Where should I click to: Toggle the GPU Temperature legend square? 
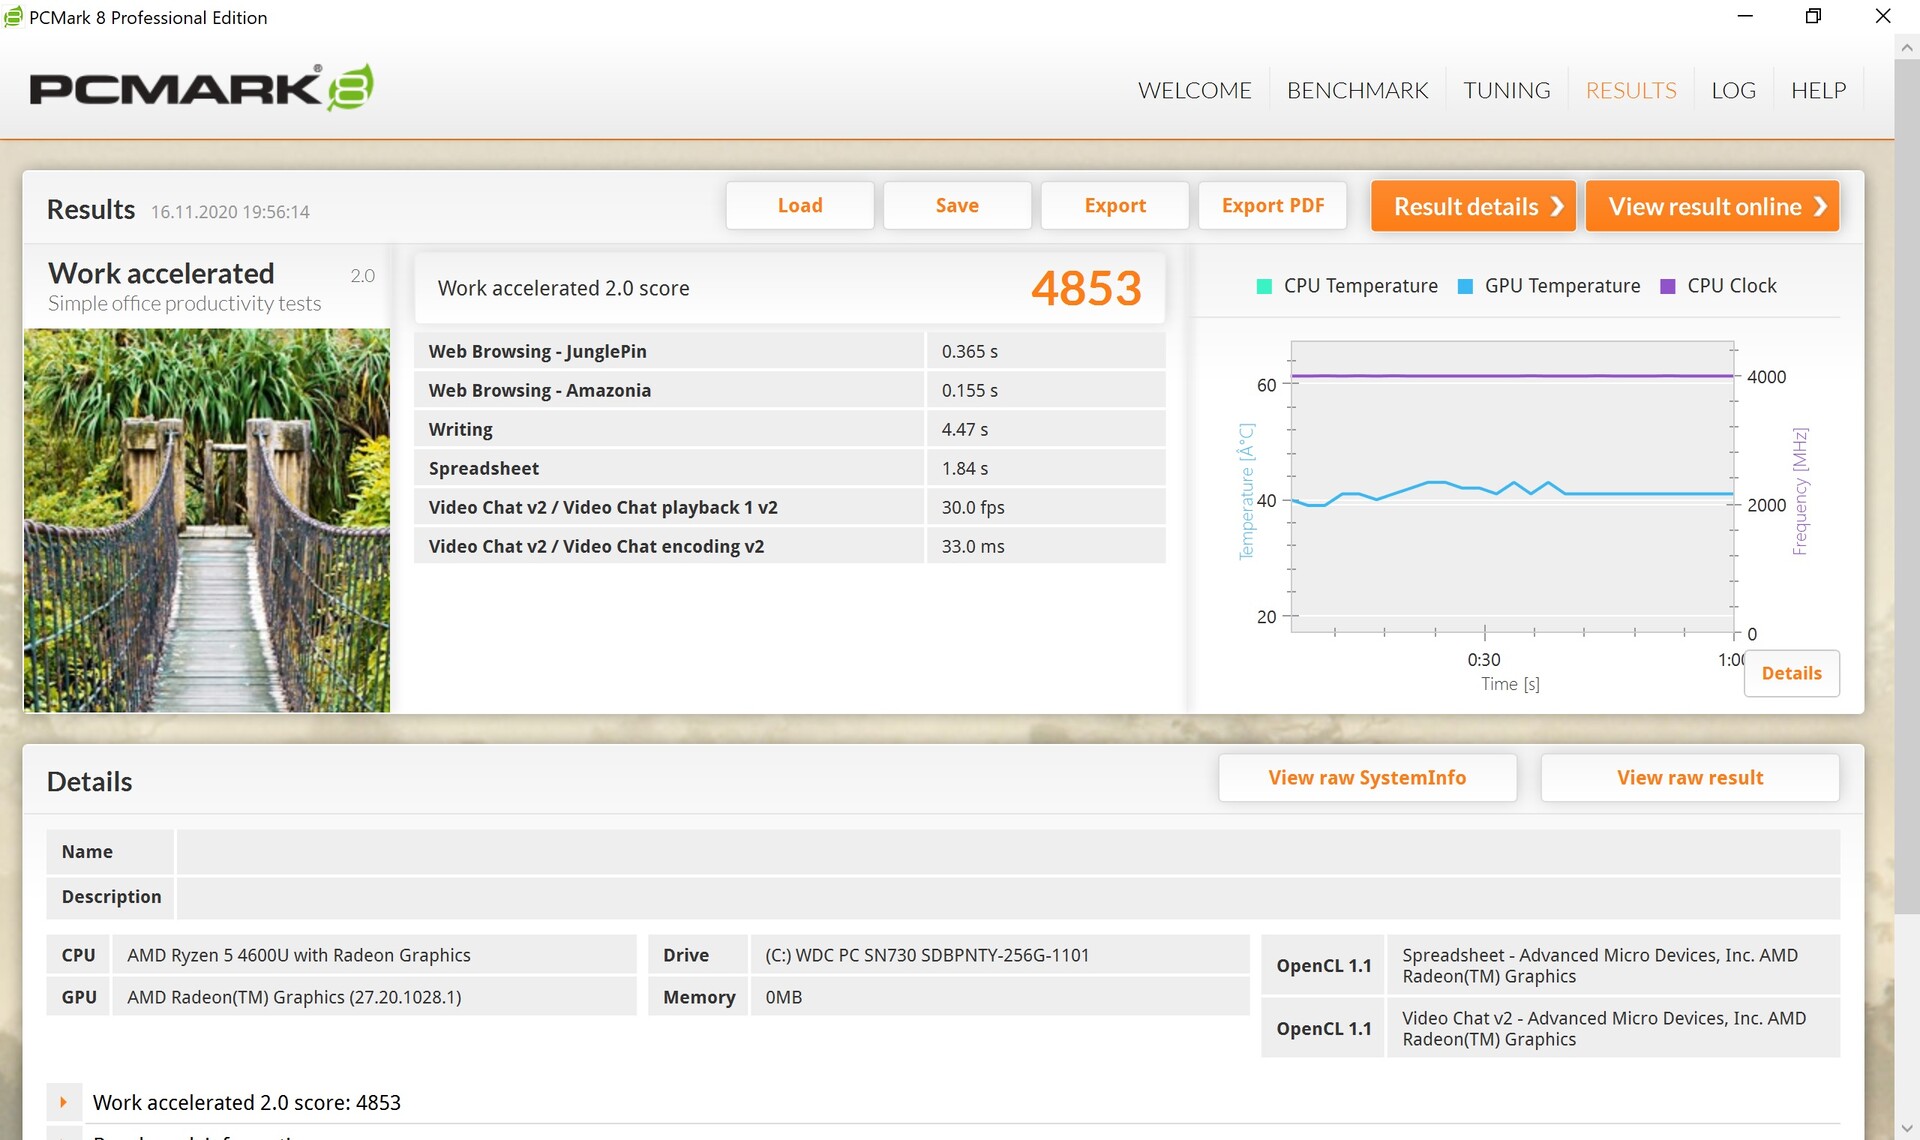click(1465, 287)
